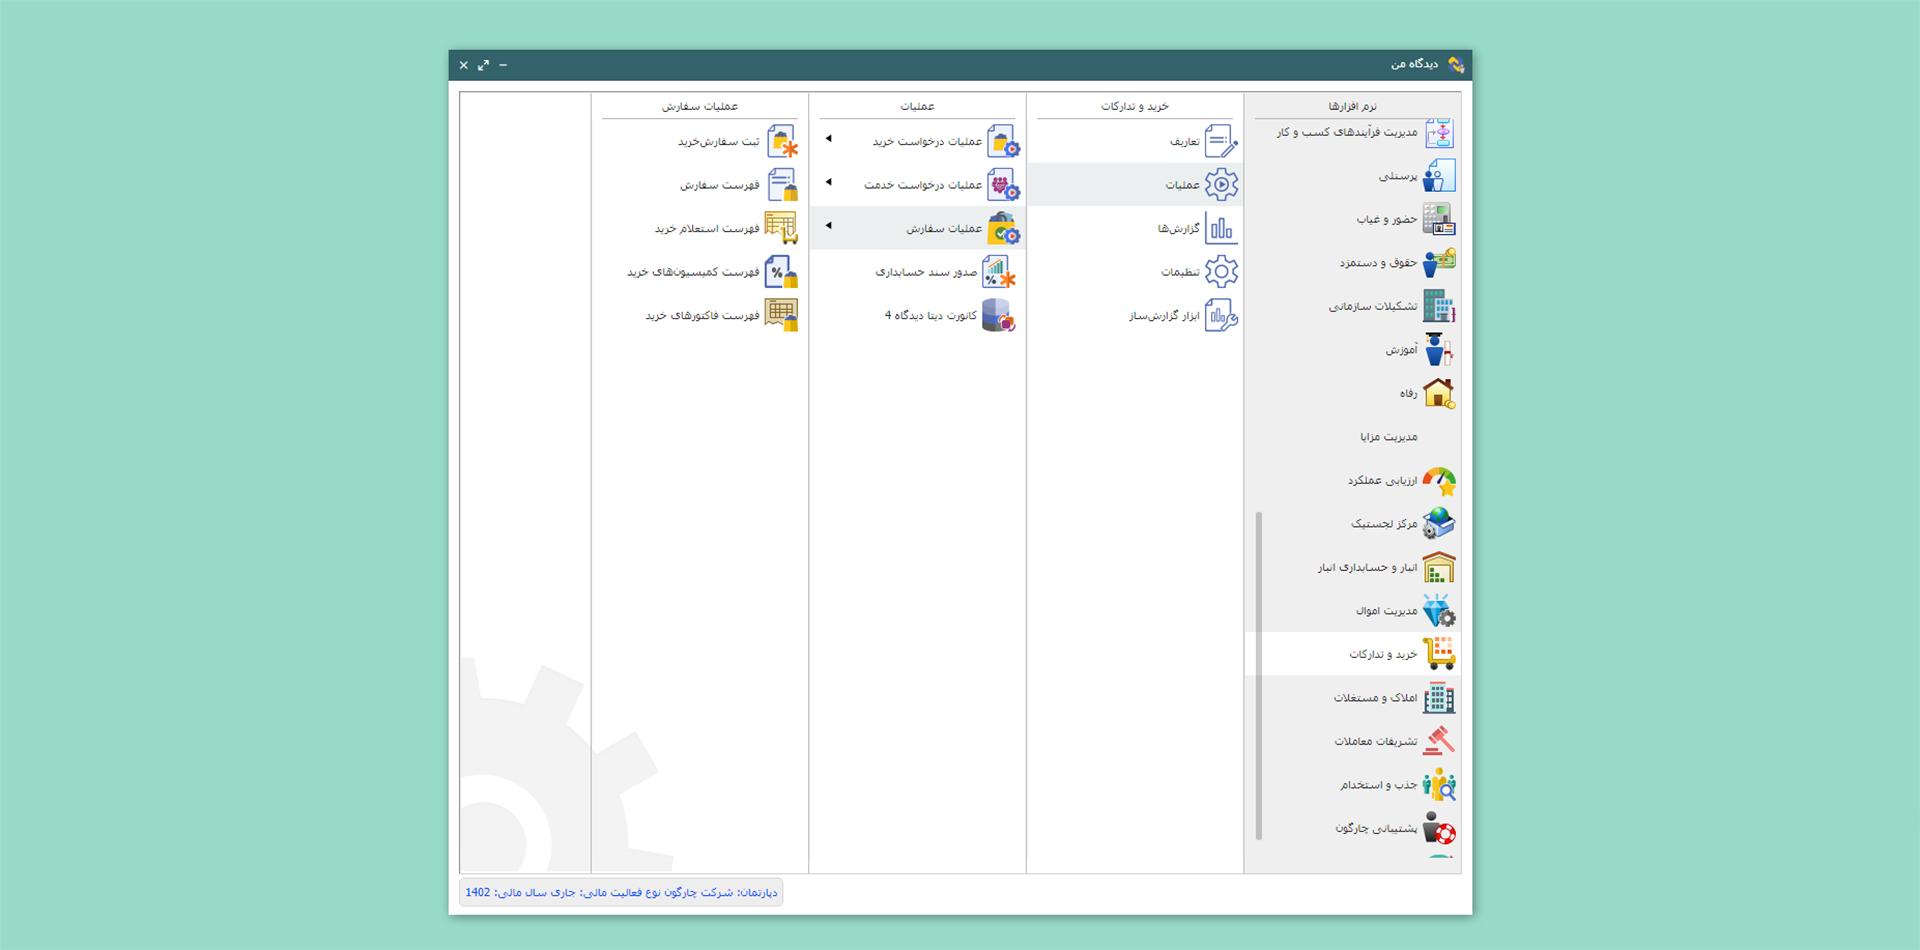Click the ارزیابی عملکرد gauge icon

tap(1438, 481)
